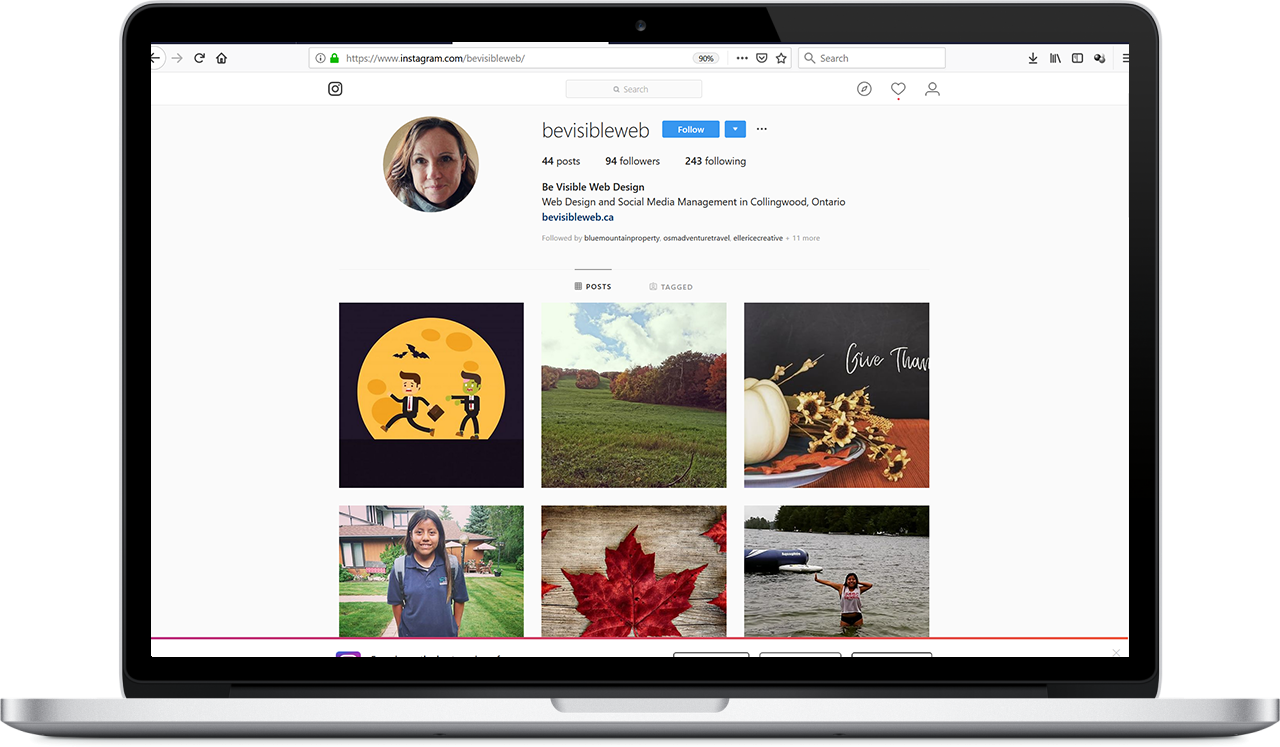Click the 'bevisibleweb' username heading

[x=596, y=130]
